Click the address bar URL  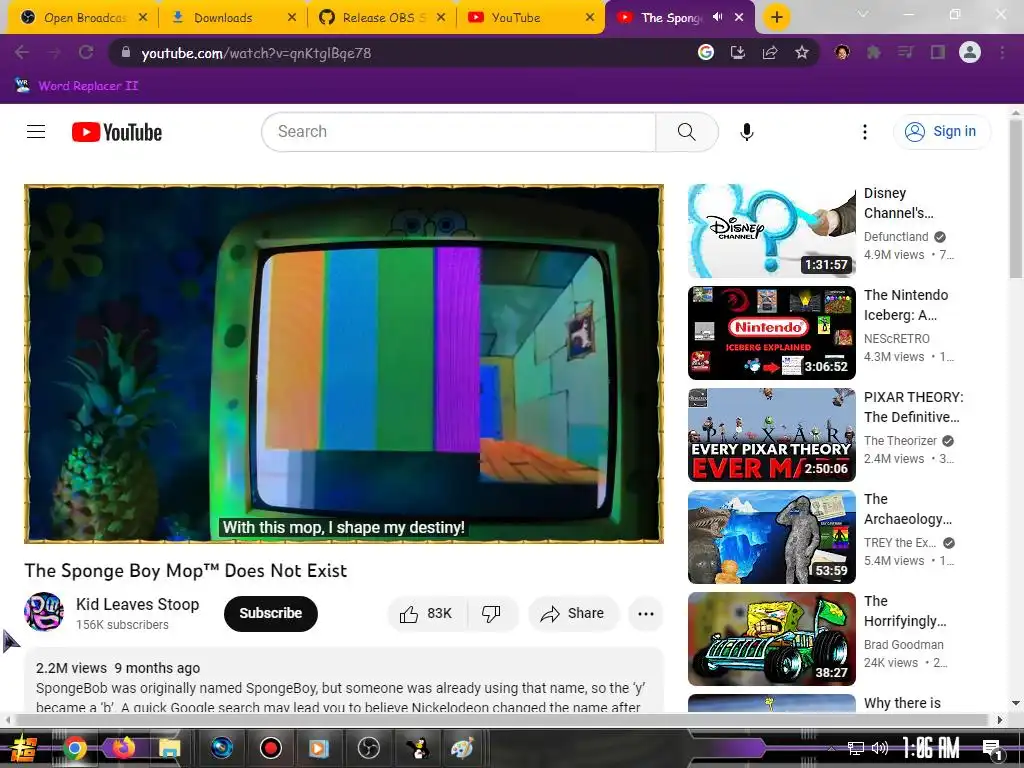tap(256, 53)
